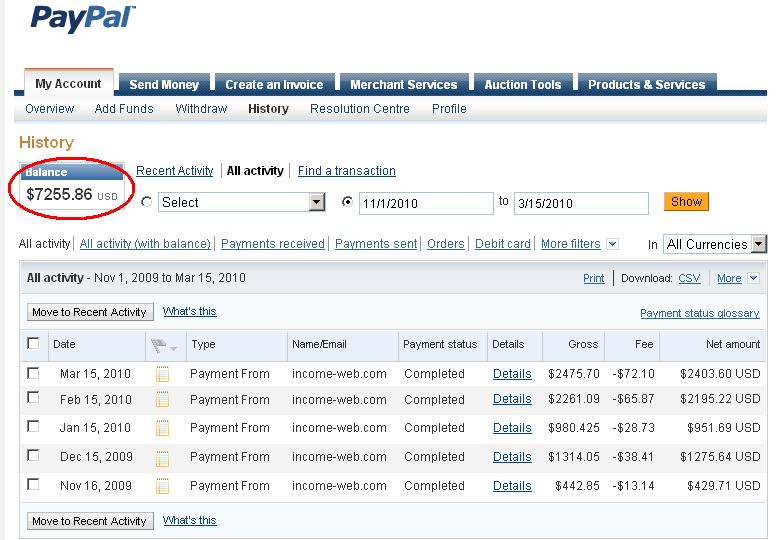Click the More link beside CSV
This screenshot has height=540, width=783.
pyautogui.click(x=729, y=278)
